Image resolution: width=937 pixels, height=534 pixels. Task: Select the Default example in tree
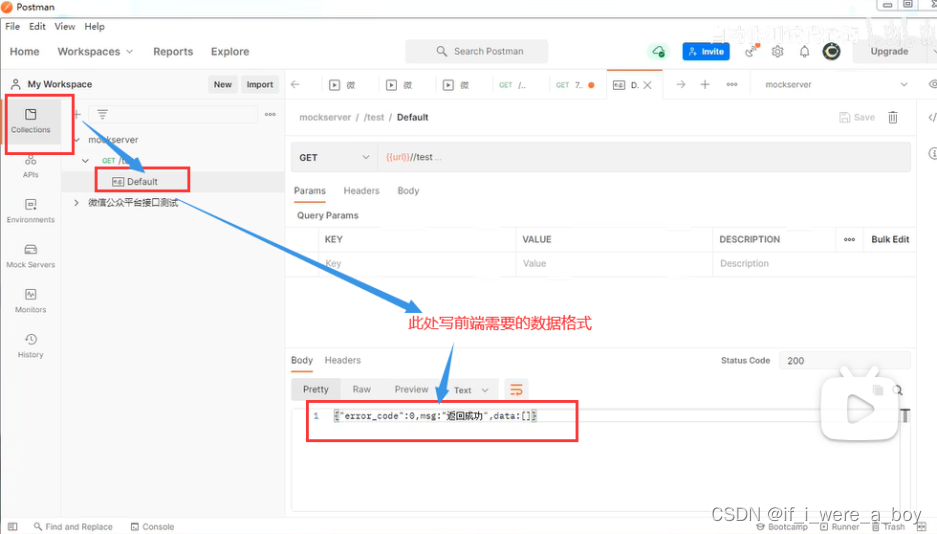coord(142,182)
